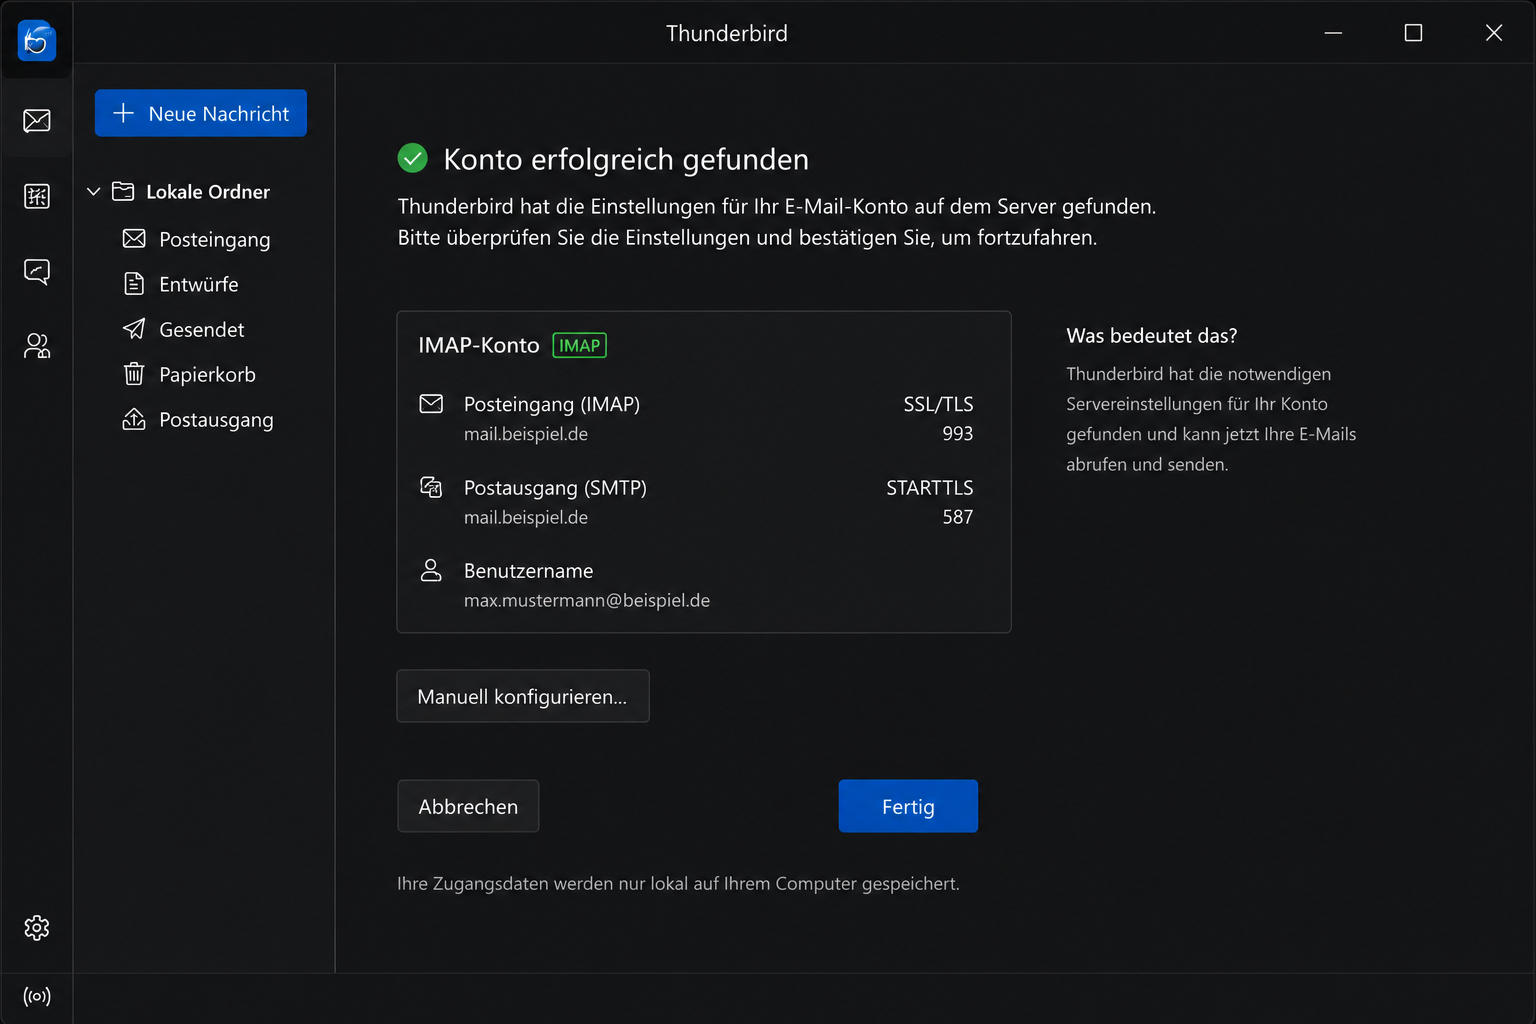Click the Gesendet paper plane icon
Viewport: 1536px width, 1024px height.
coord(134,329)
